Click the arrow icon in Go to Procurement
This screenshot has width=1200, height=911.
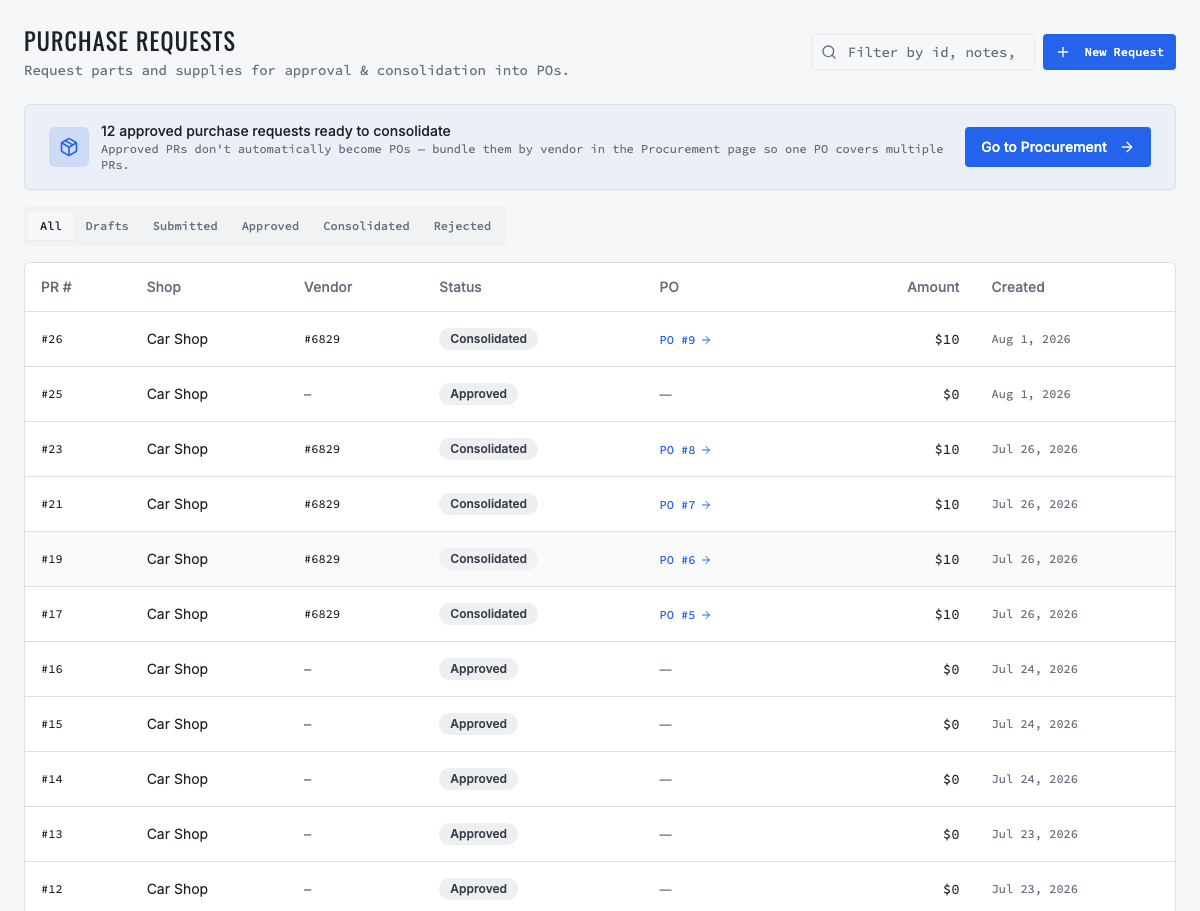tap(1127, 147)
